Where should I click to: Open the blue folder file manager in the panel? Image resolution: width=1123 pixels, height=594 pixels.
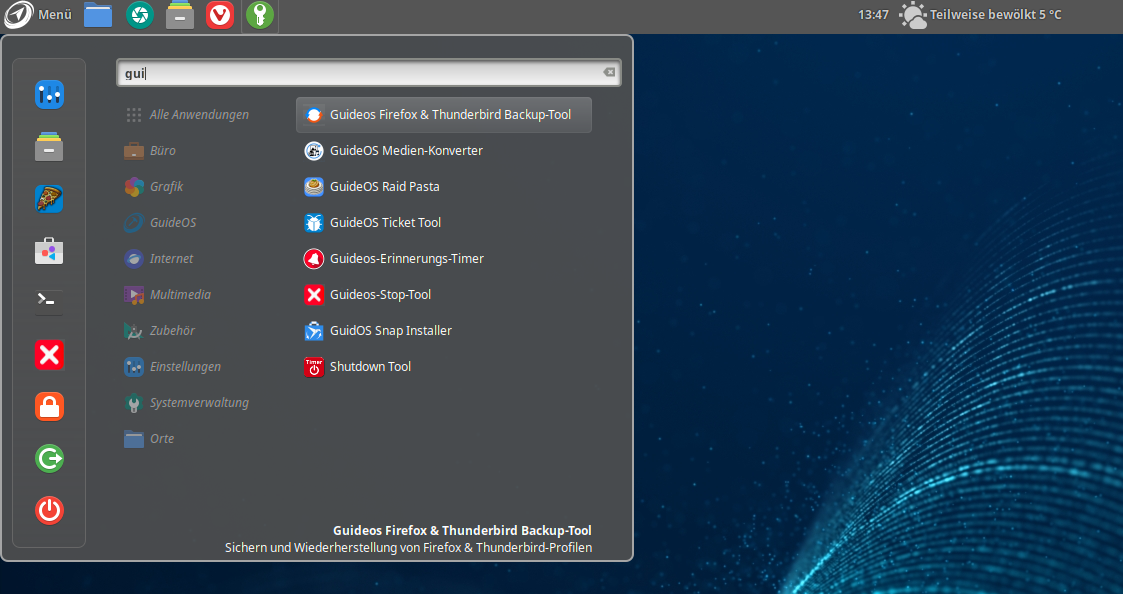(x=98, y=15)
